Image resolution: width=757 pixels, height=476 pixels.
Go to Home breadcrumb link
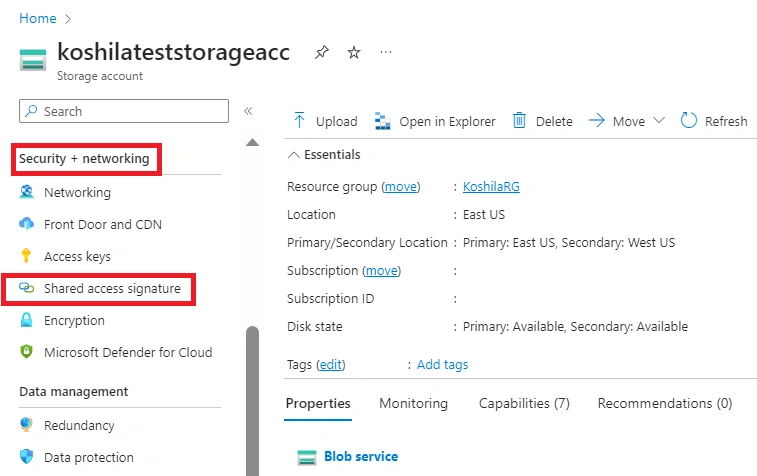(x=38, y=18)
